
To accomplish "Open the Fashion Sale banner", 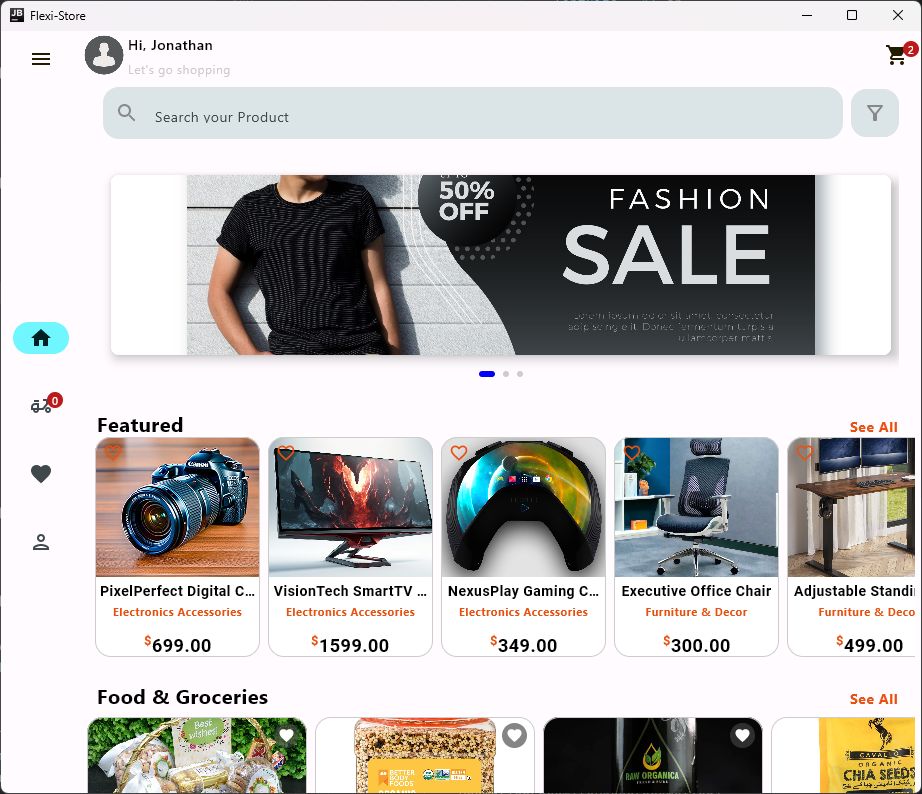I will tap(500, 265).
